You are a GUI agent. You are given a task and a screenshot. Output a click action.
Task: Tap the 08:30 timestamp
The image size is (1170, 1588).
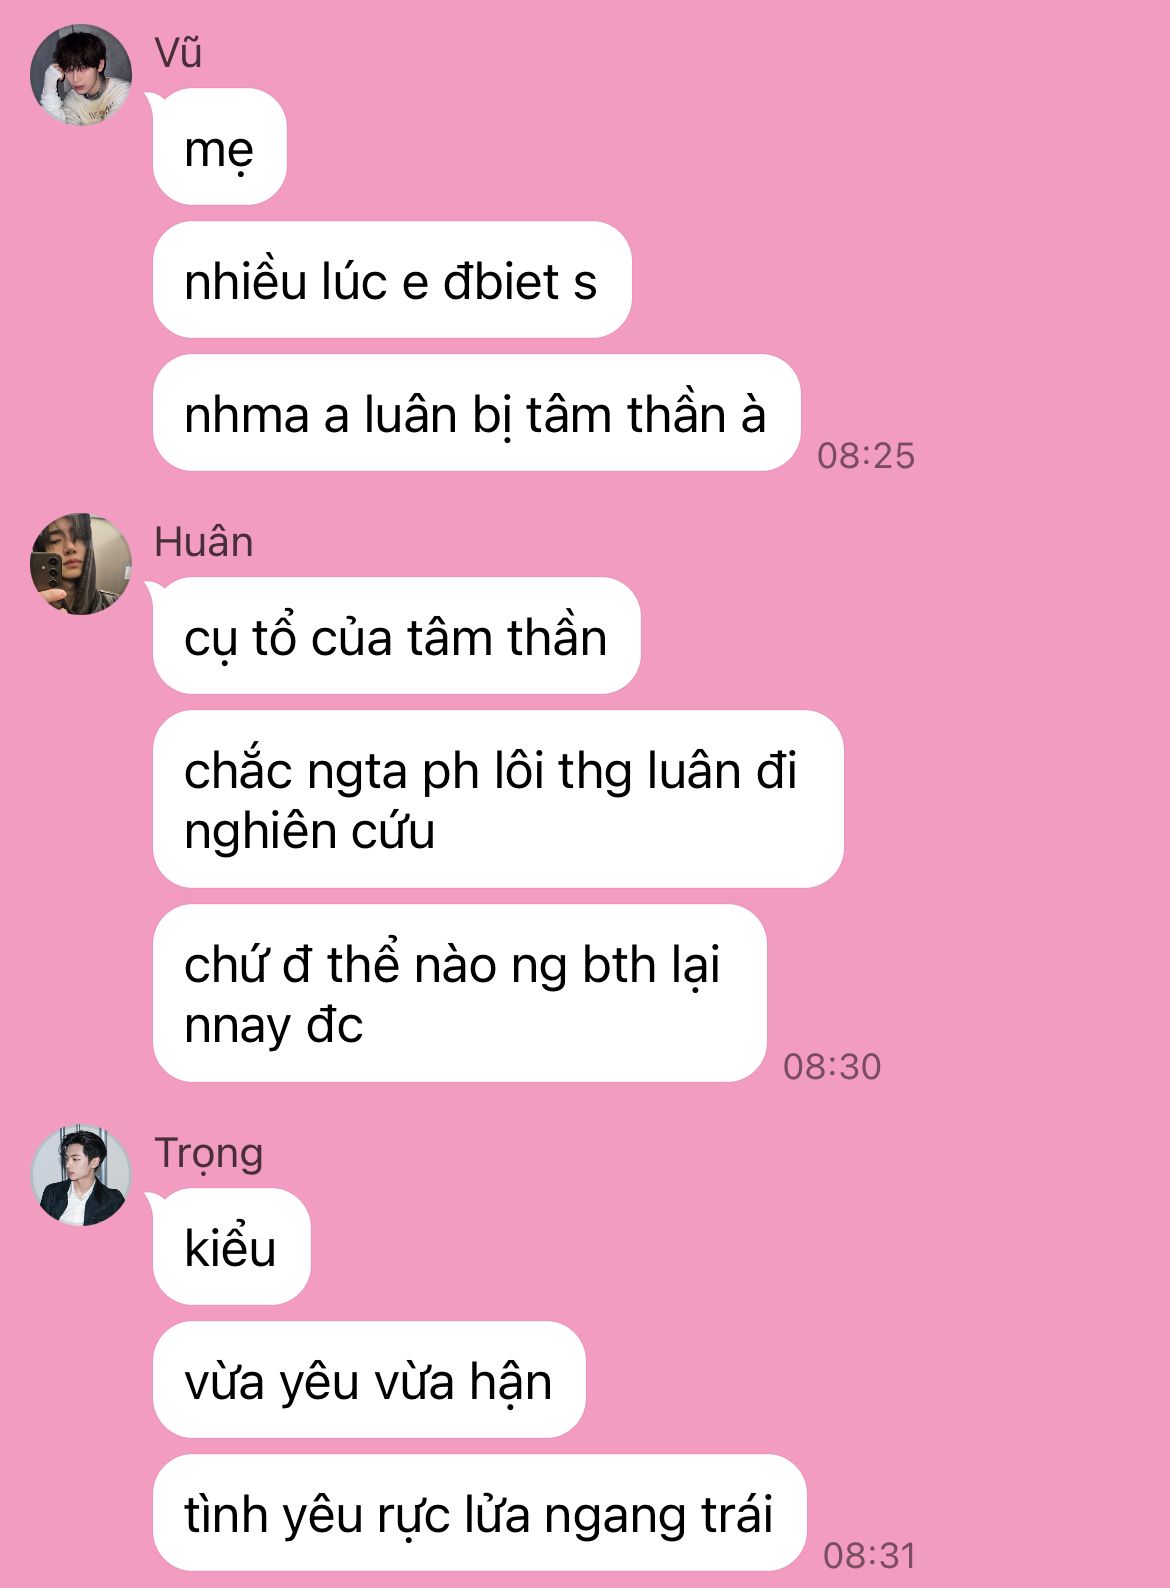[832, 1067]
